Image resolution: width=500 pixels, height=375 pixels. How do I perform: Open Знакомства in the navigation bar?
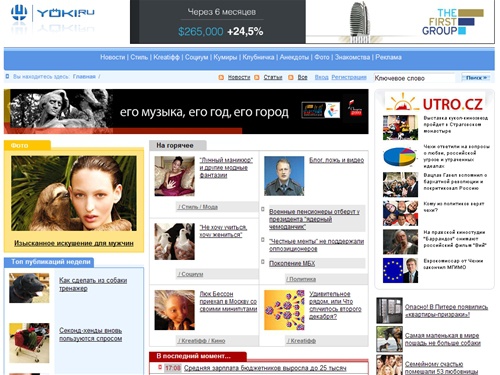point(352,57)
